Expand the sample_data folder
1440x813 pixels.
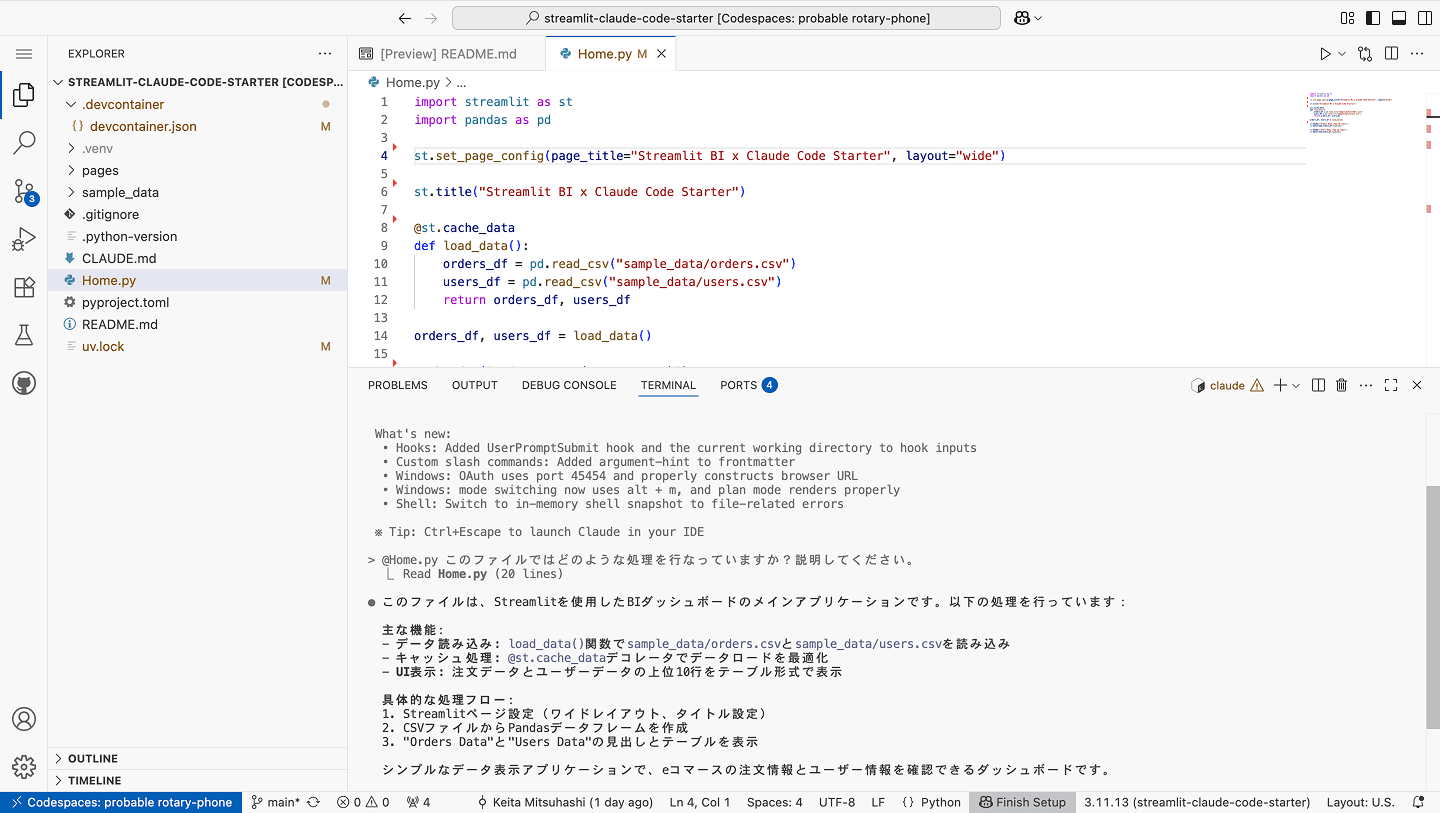pos(120,192)
